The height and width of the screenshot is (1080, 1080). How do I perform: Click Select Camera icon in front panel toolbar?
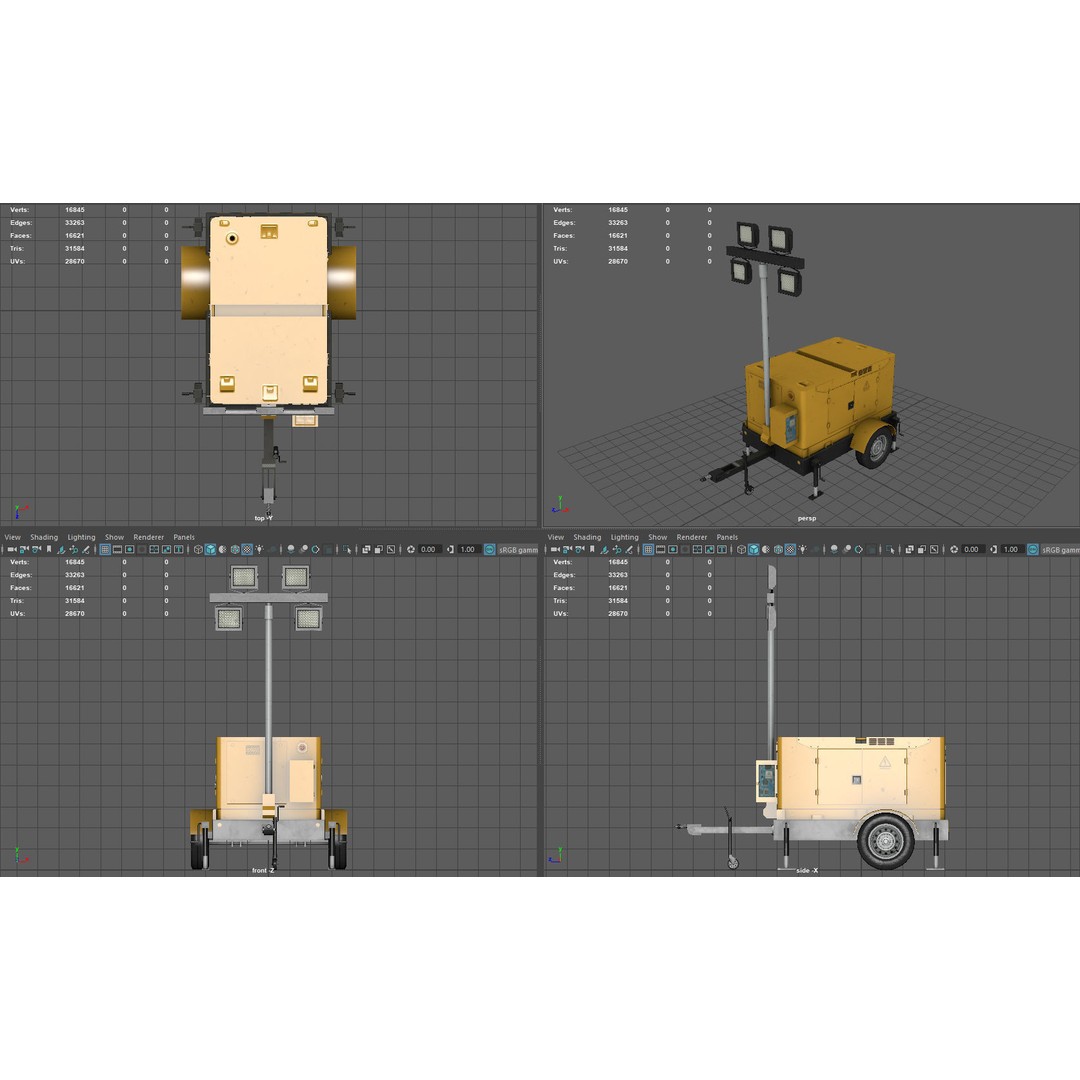[x=12, y=549]
